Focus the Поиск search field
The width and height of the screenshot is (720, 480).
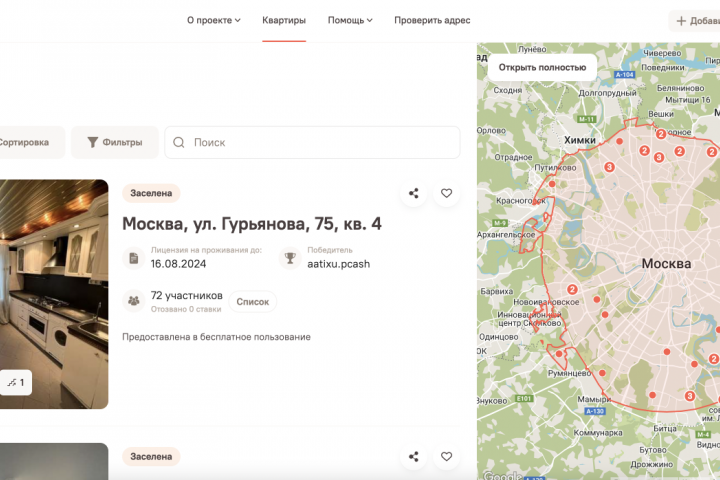click(312, 142)
